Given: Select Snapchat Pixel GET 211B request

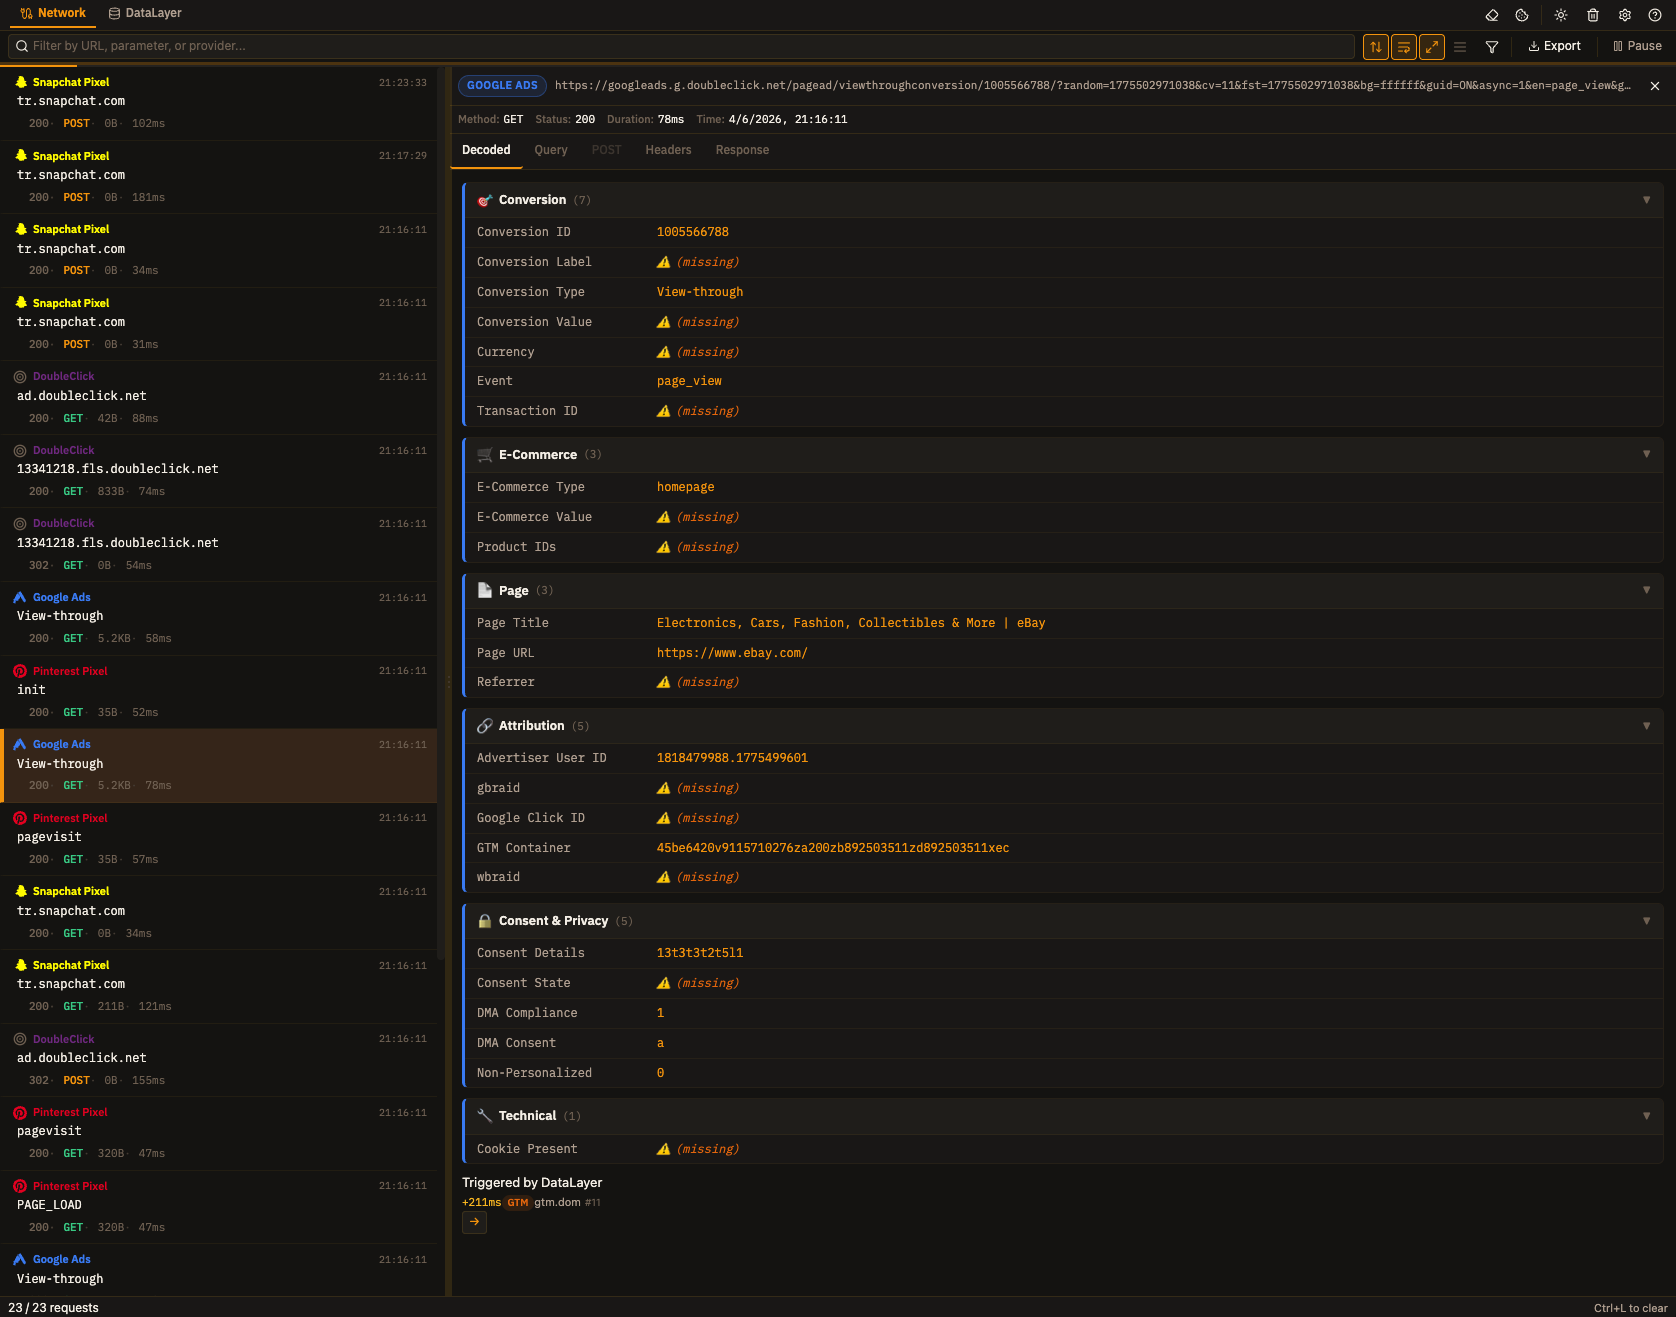Looking at the screenshot, I should coord(219,986).
